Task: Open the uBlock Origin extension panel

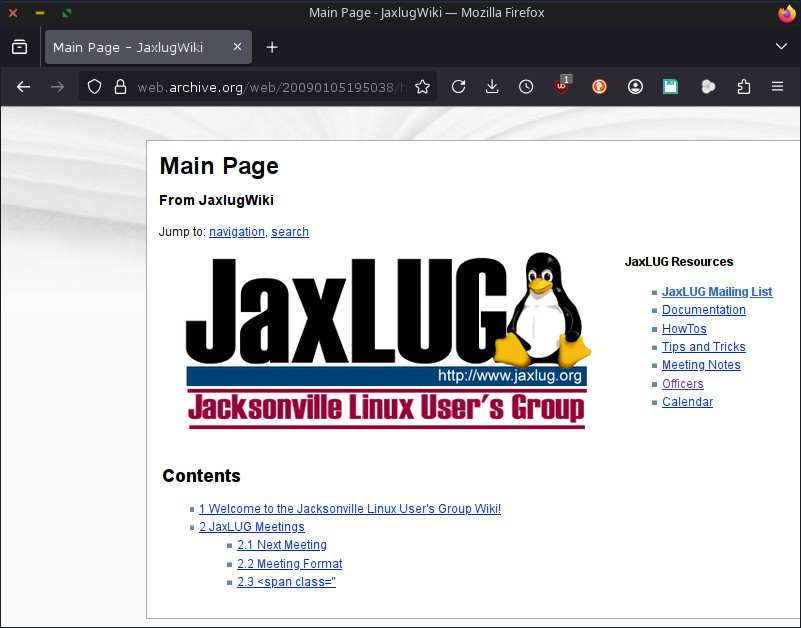Action: pos(562,87)
